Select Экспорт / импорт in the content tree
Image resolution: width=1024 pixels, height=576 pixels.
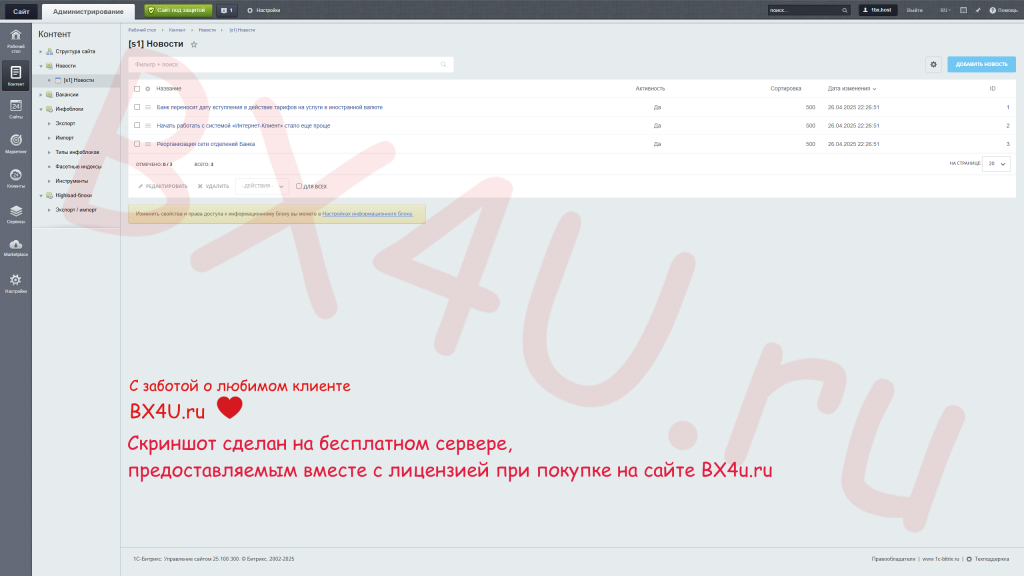[x=76, y=210]
